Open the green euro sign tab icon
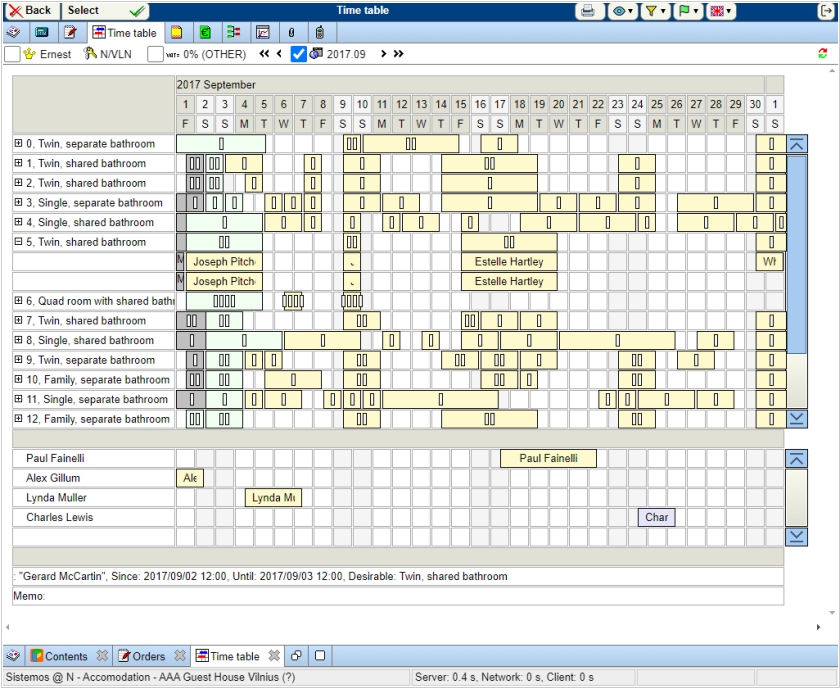 tap(204, 33)
